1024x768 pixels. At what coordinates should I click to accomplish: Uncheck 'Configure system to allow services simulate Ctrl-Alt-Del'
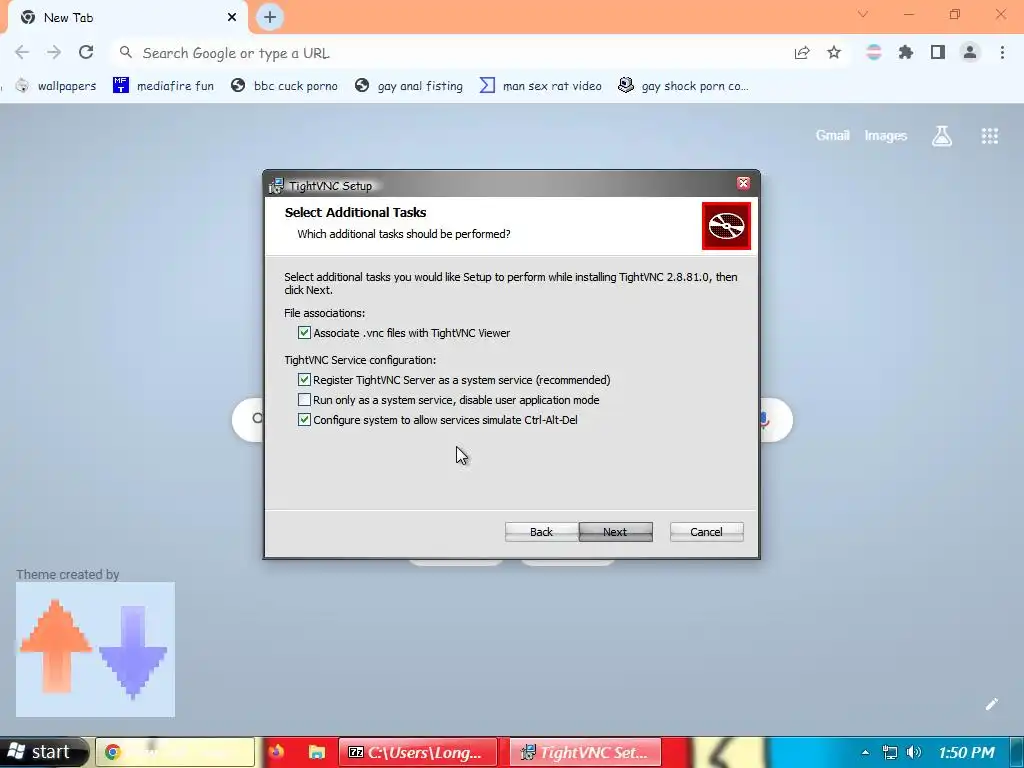(304, 419)
